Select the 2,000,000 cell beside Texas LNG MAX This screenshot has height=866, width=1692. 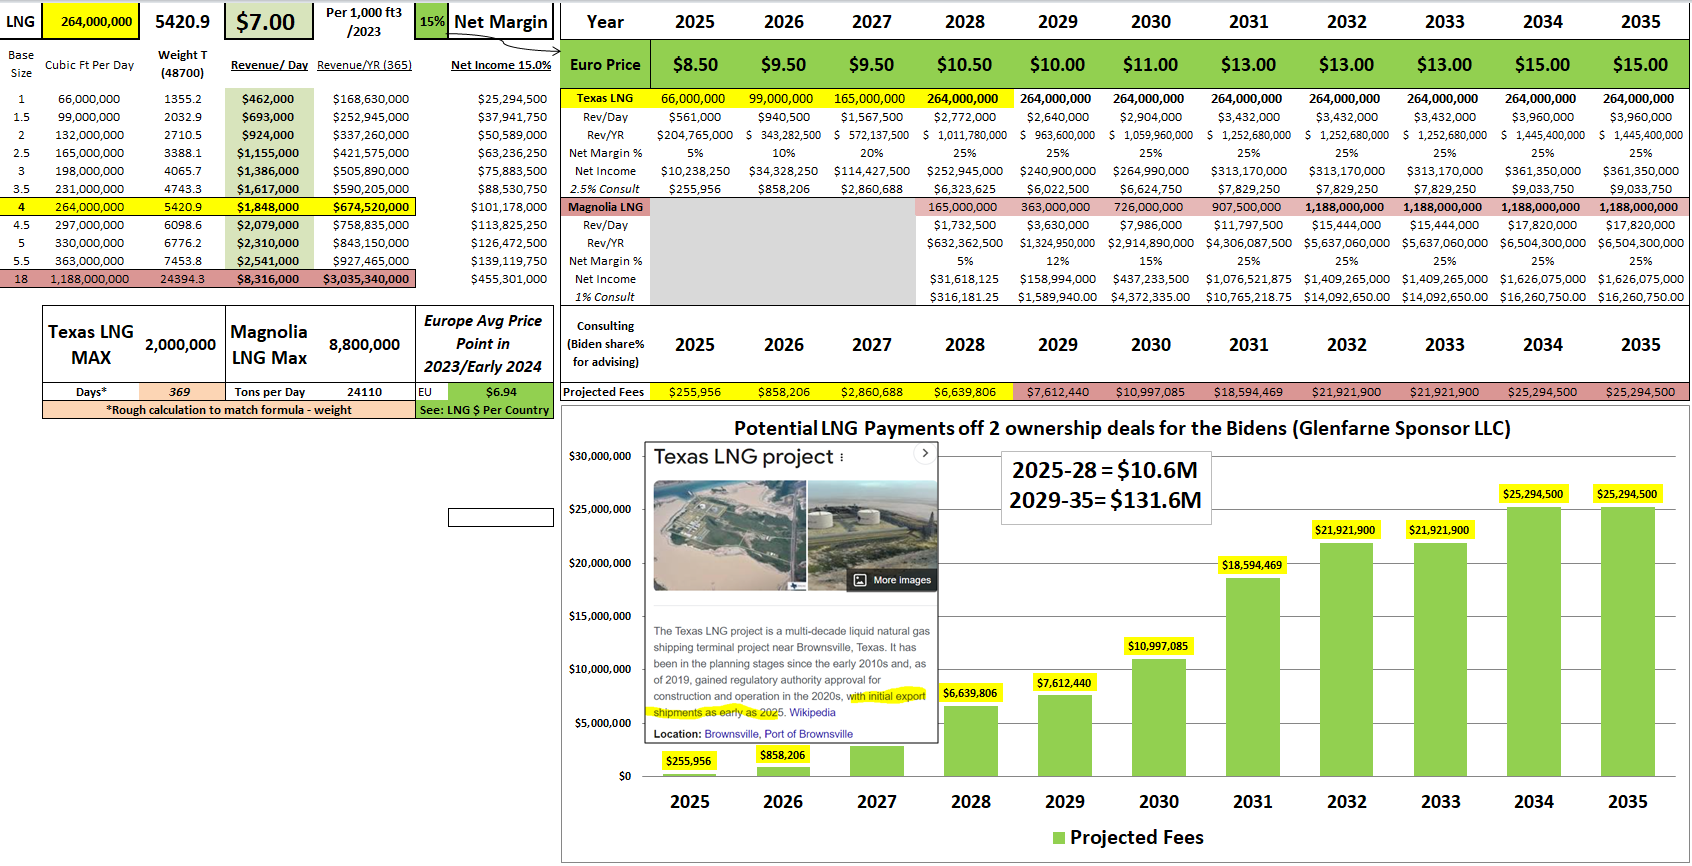[181, 345]
